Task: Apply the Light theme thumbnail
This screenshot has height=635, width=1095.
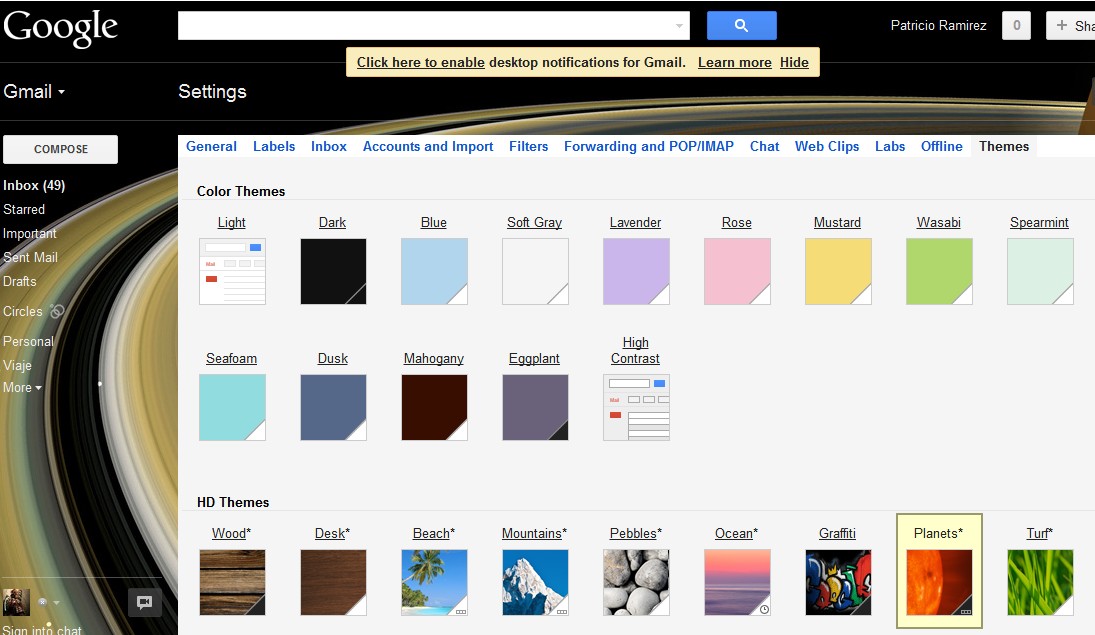Action: coord(233,272)
